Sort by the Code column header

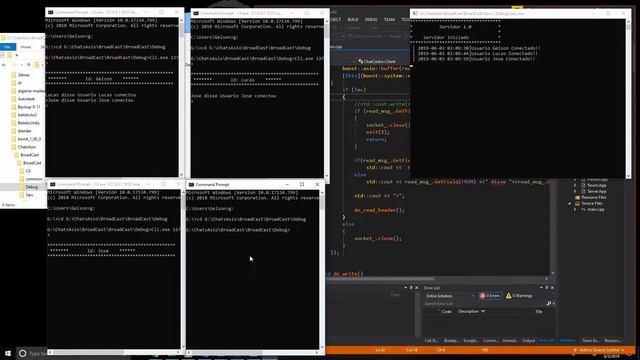coord(446,311)
